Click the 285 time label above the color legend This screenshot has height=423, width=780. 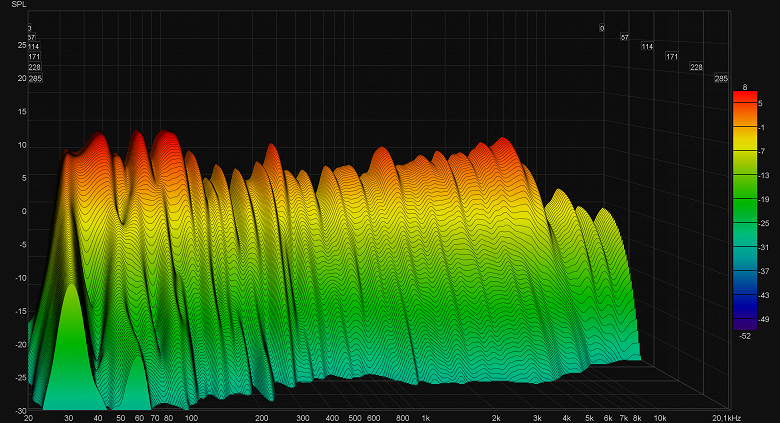click(720, 78)
